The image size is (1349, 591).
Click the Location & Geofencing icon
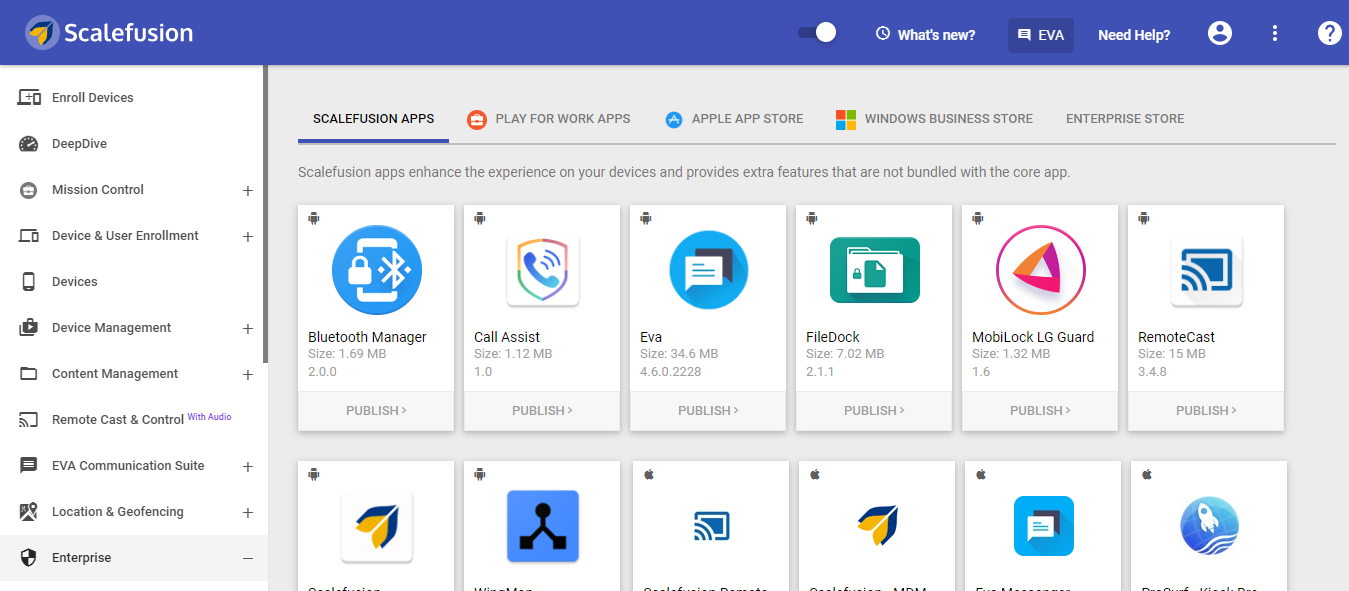pos(29,512)
